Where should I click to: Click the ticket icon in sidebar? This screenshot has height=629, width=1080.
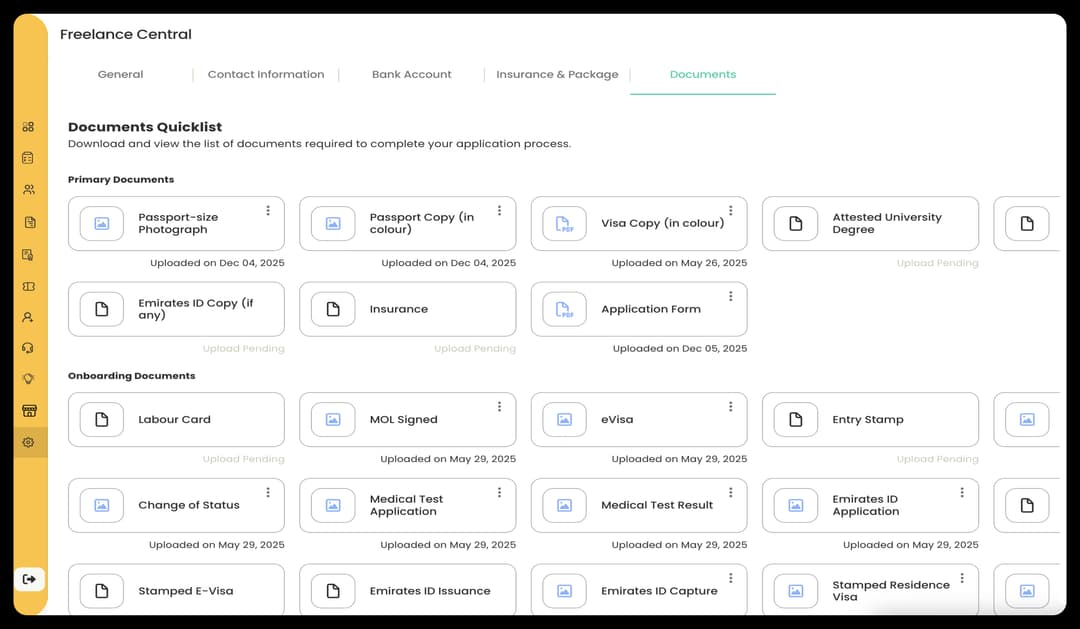pos(28,286)
